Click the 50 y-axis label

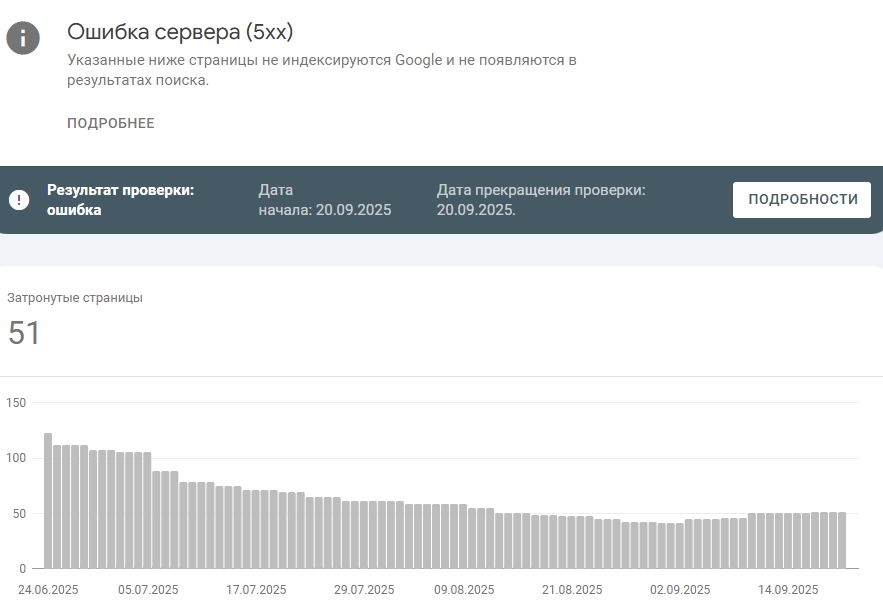click(x=19, y=513)
